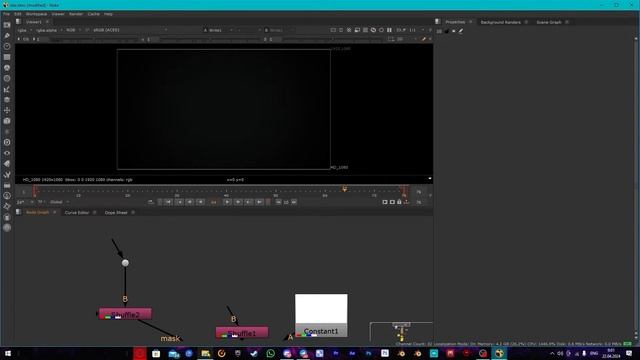
Task: Open the 3D nodes toolbar menu
Action: pos(7,121)
